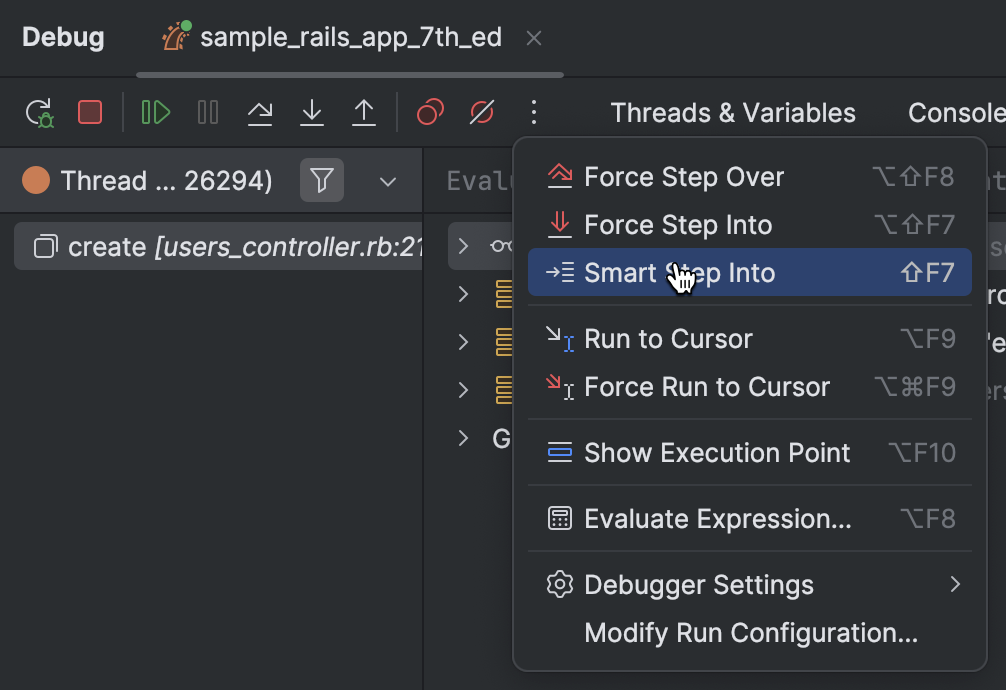
Task: Open Debugger Settings submenu
Action: (x=749, y=585)
